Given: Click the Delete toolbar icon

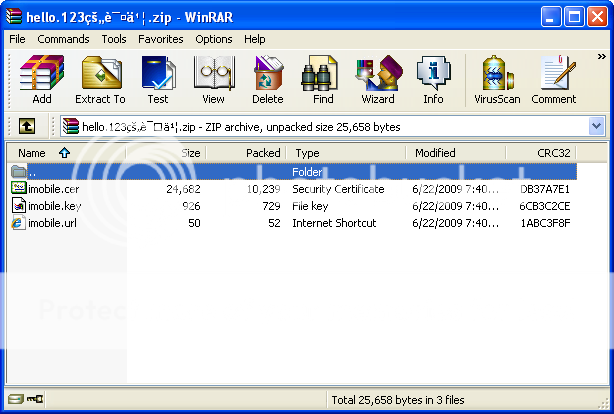Looking at the screenshot, I should [268, 80].
